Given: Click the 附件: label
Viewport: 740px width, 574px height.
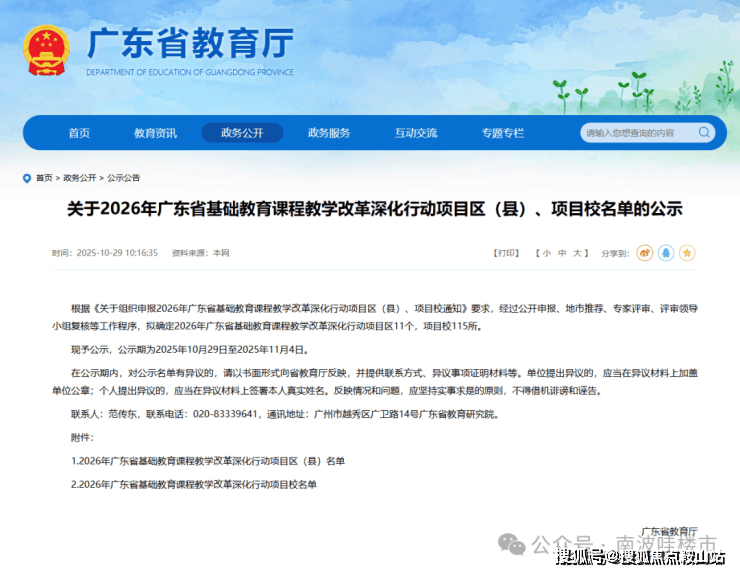Looking at the screenshot, I should (x=82, y=438).
